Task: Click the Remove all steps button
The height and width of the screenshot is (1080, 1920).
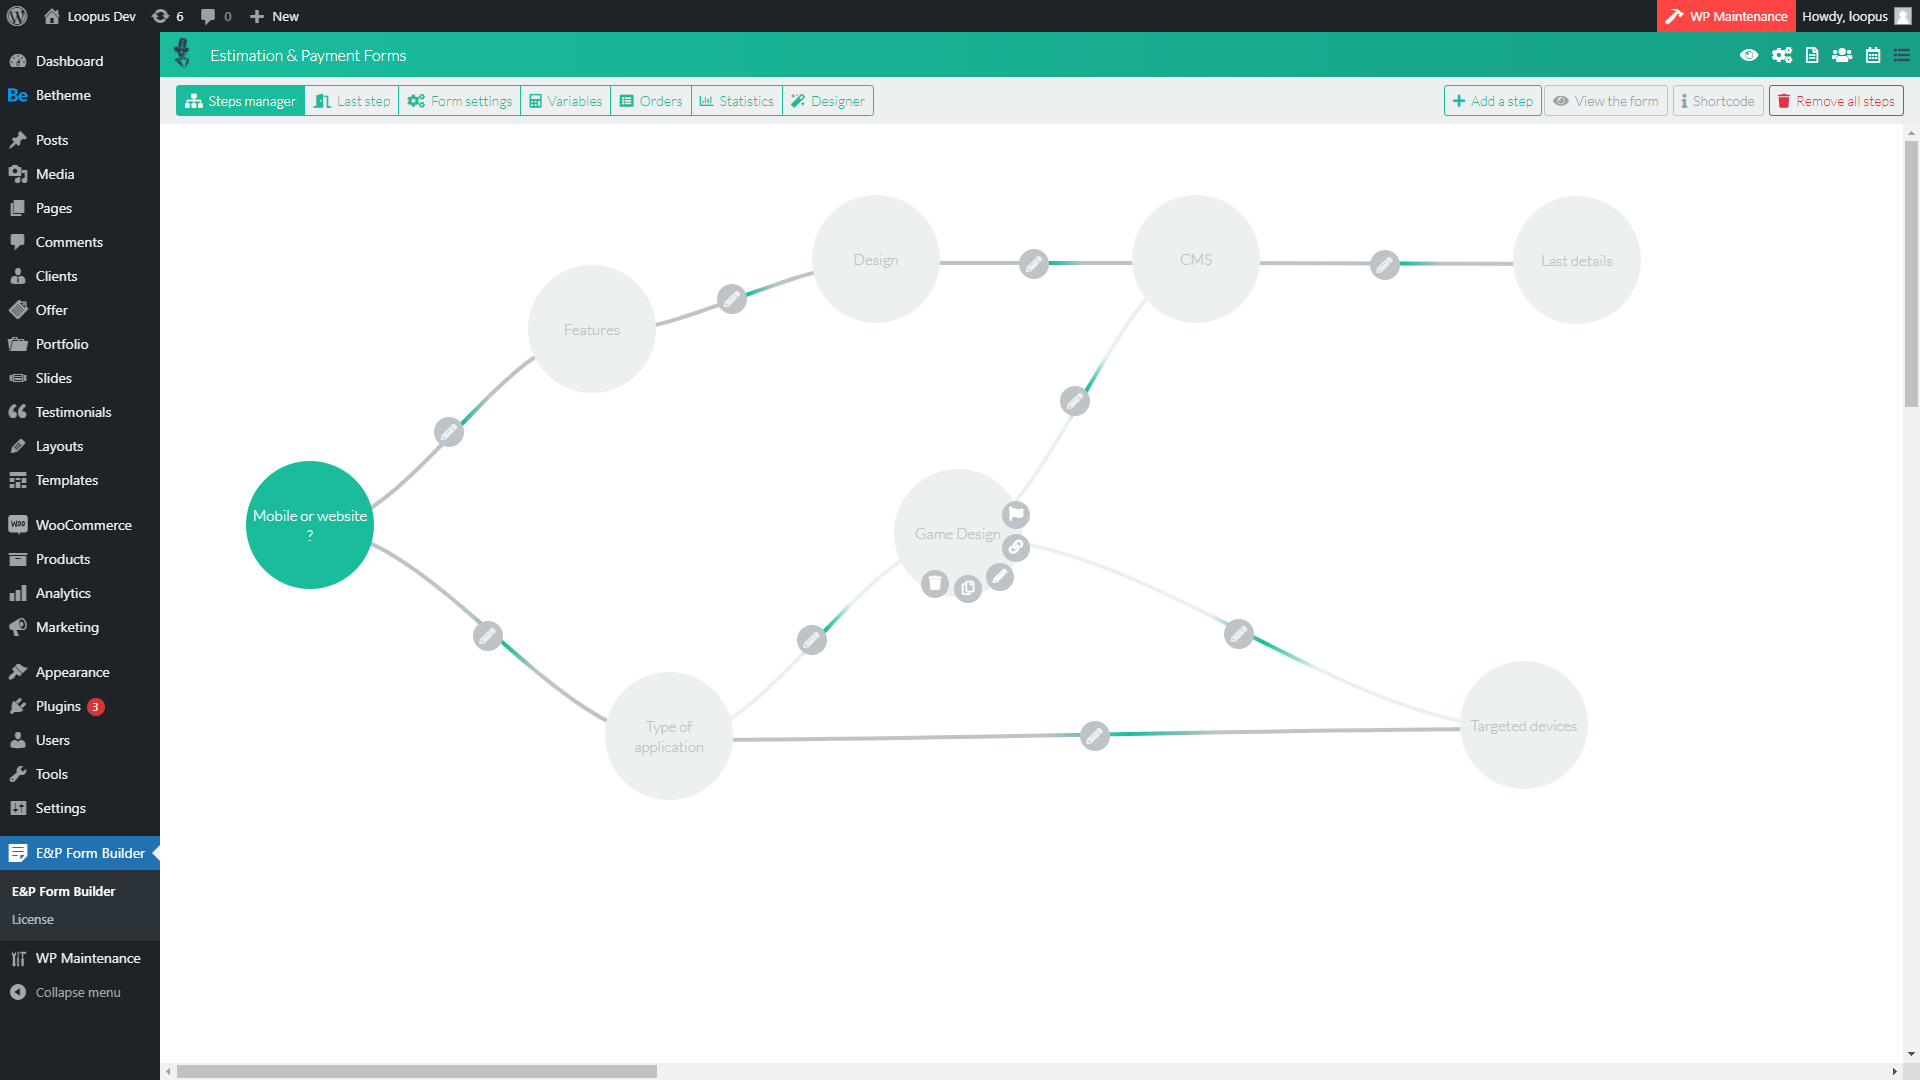Action: click(1836, 101)
